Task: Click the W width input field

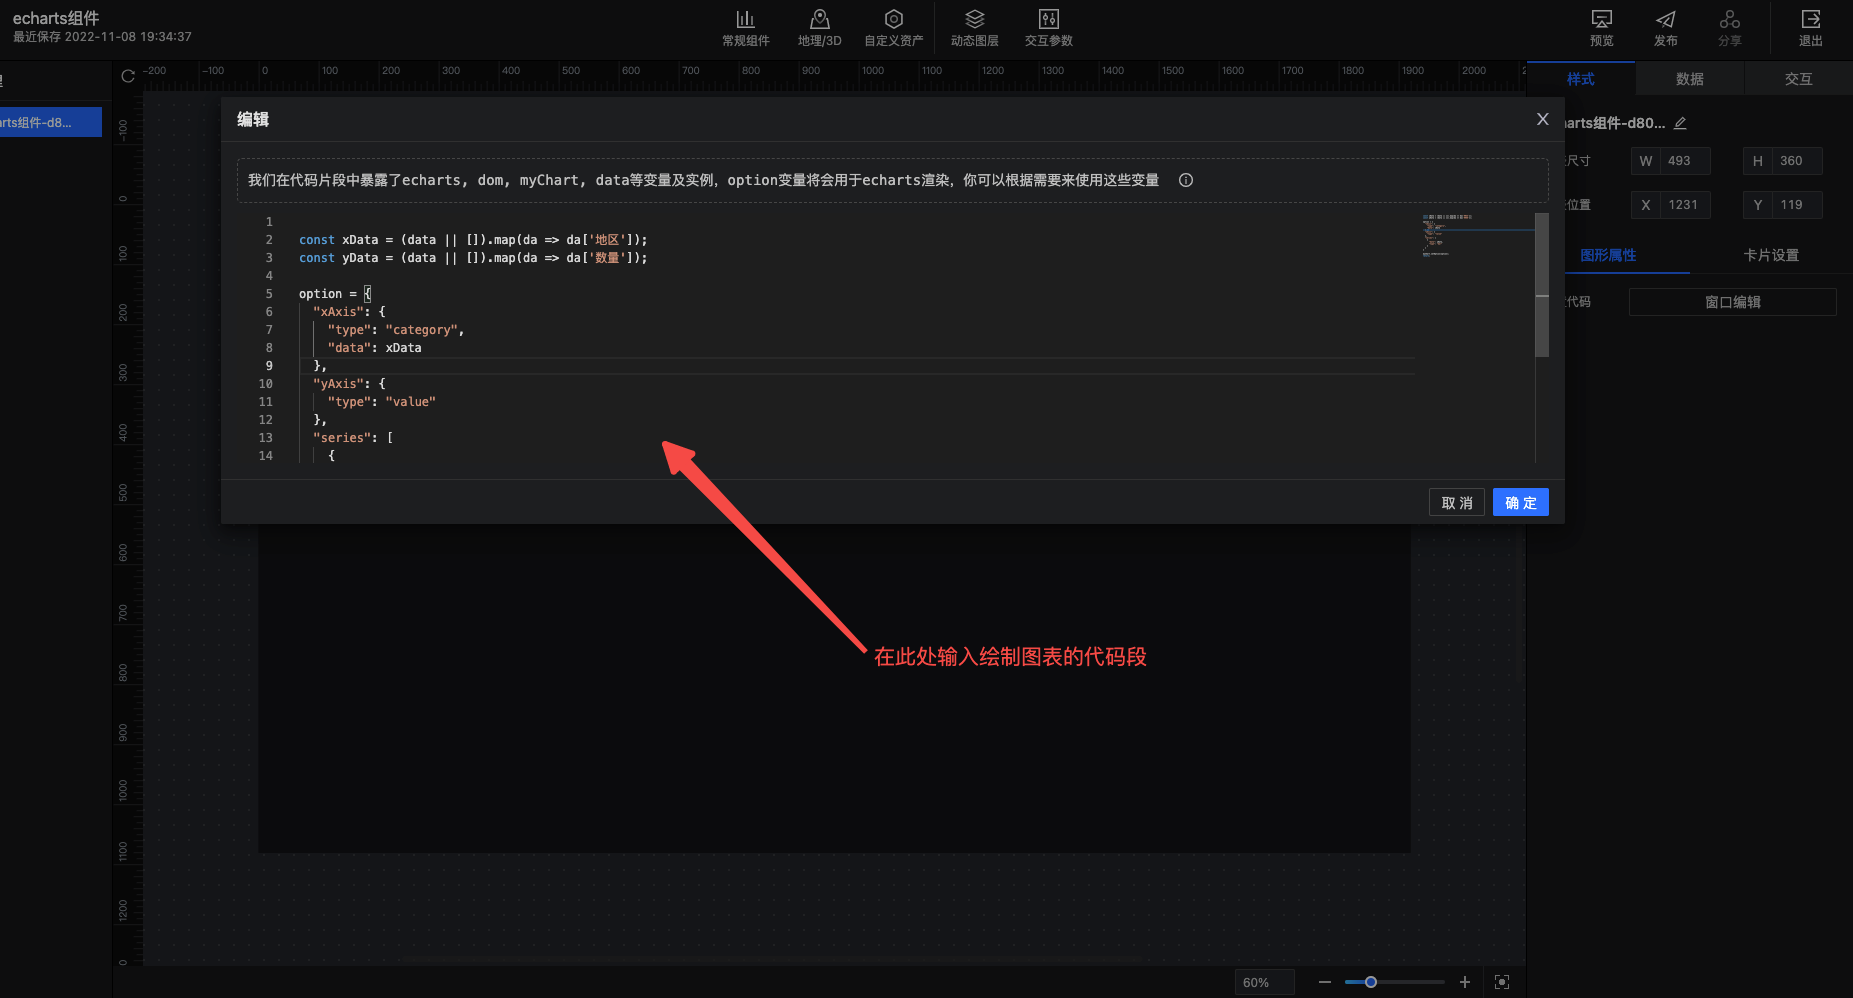Action: [x=1684, y=161]
